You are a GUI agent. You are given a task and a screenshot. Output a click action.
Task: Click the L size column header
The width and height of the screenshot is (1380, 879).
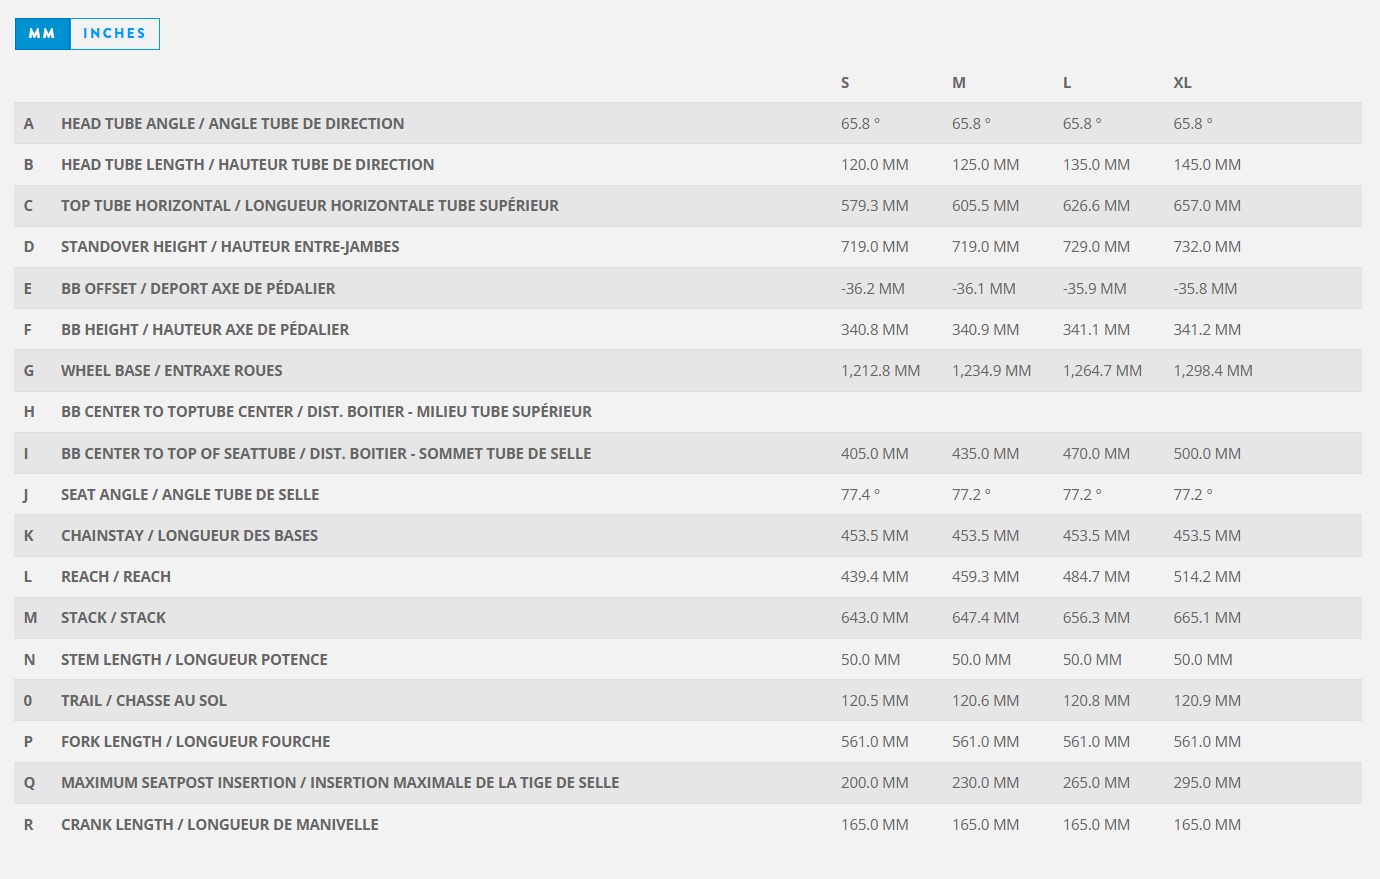pyautogui.click(x=1067, y=83)
